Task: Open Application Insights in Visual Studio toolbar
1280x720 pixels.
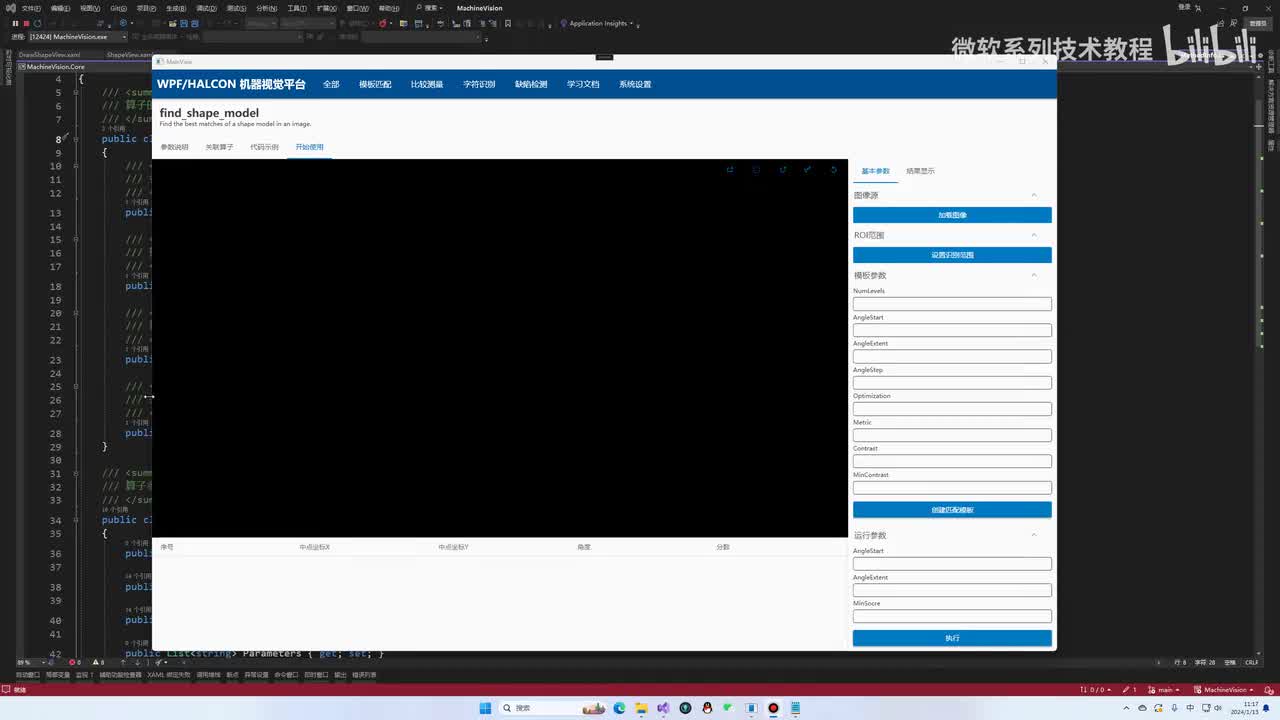Action: [600, 23]
